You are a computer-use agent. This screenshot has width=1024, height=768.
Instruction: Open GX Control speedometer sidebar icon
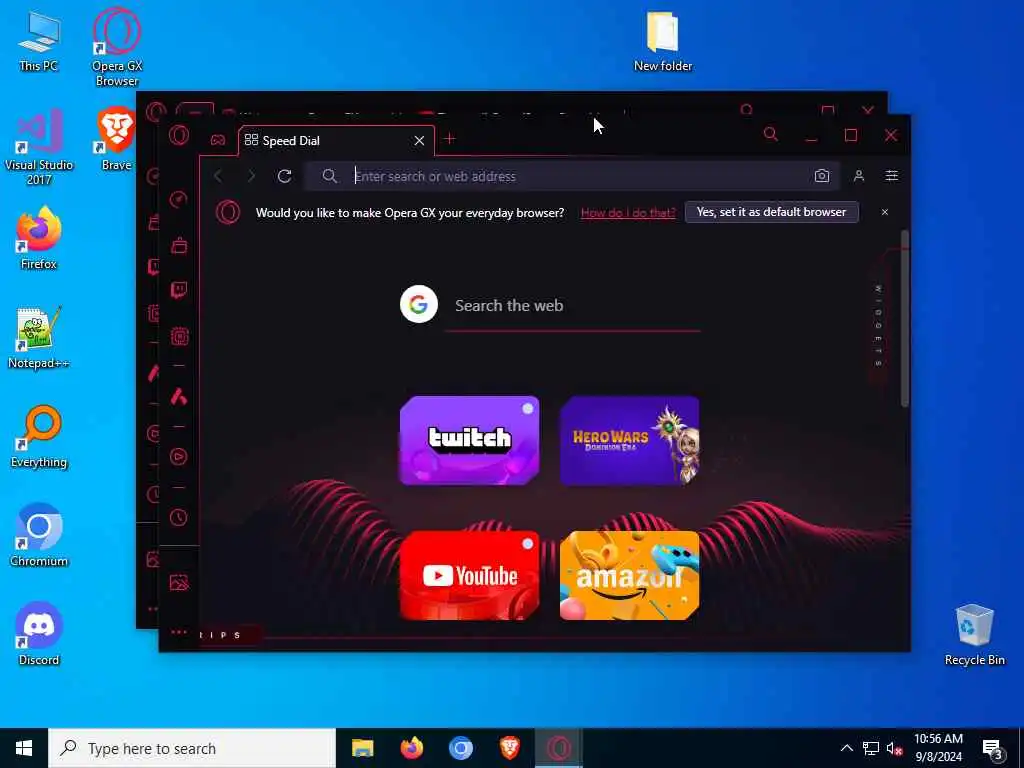(179, 199)
